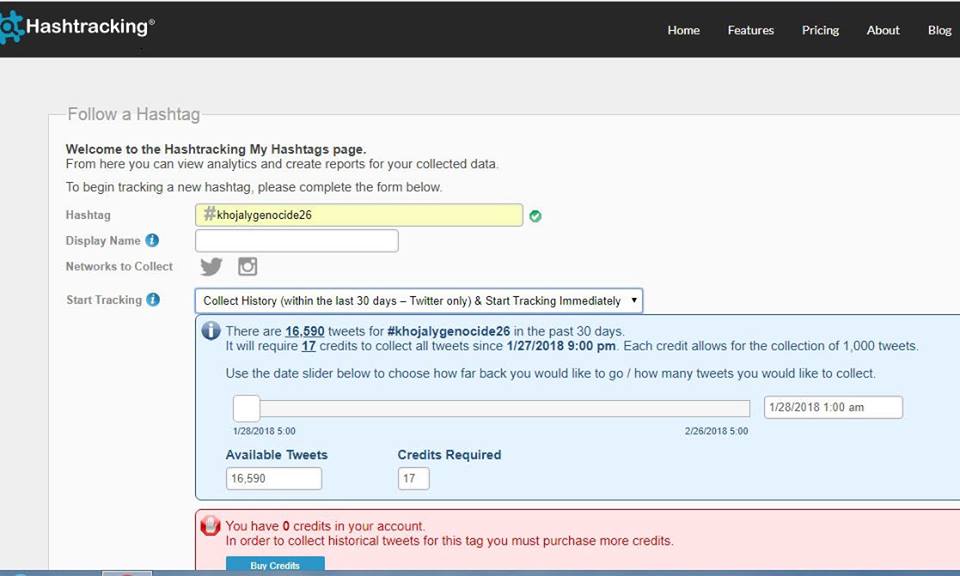
Task: Click the 1/28/2018 1:00 am date field
Action: (833, 407)
